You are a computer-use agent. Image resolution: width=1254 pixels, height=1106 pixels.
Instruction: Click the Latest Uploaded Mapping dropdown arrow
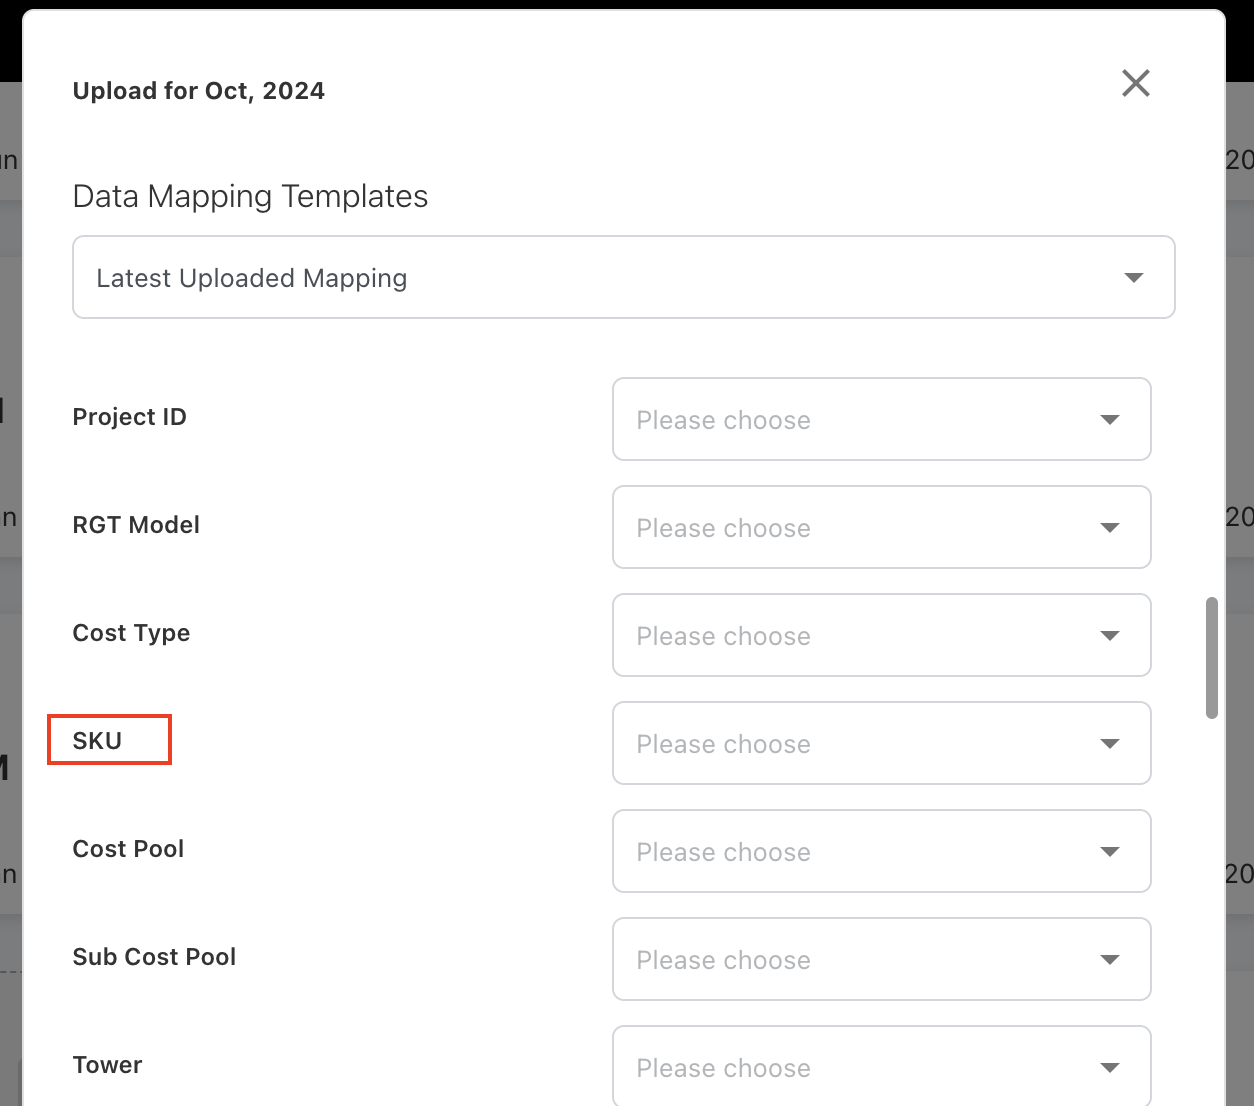[1133, 277]
